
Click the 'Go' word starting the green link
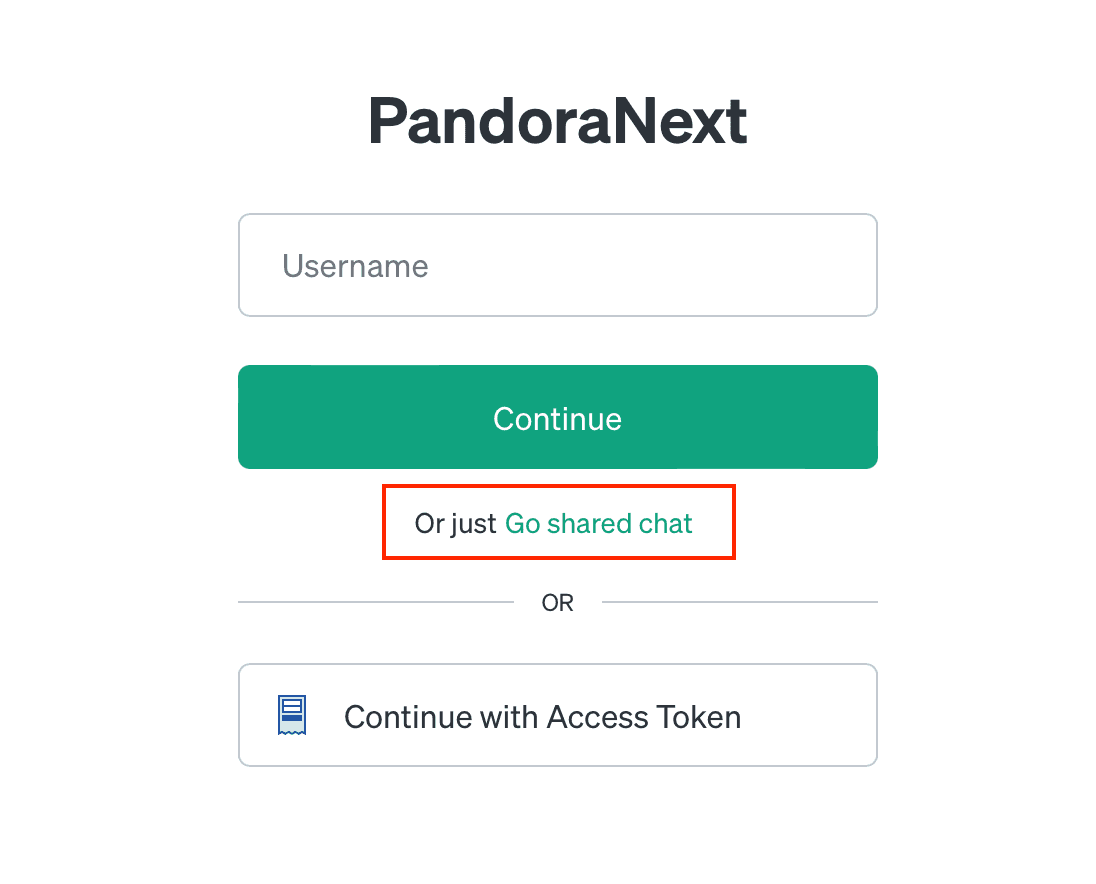pos(522,523)
